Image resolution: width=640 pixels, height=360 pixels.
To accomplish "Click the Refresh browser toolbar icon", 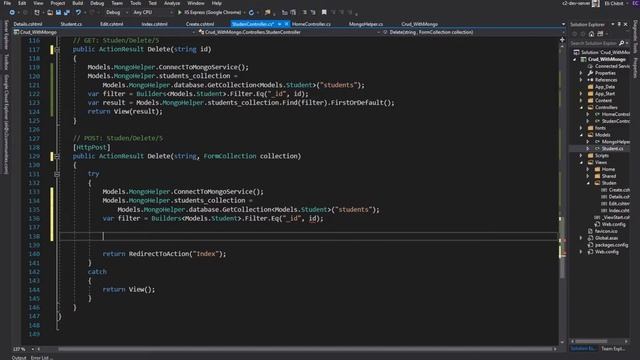I will click(x=251, y=13).
